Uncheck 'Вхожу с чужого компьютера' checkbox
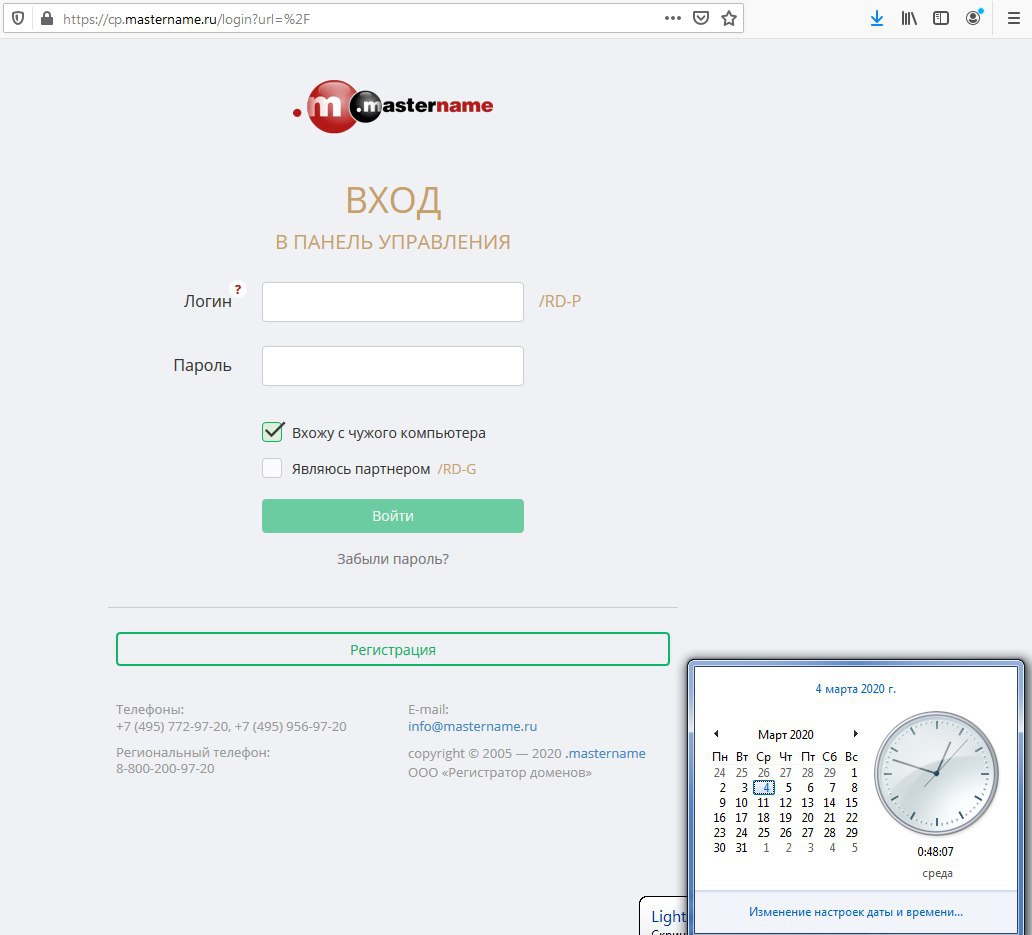The height and width of the screenshot is (935, 1032). click(272, 432)
